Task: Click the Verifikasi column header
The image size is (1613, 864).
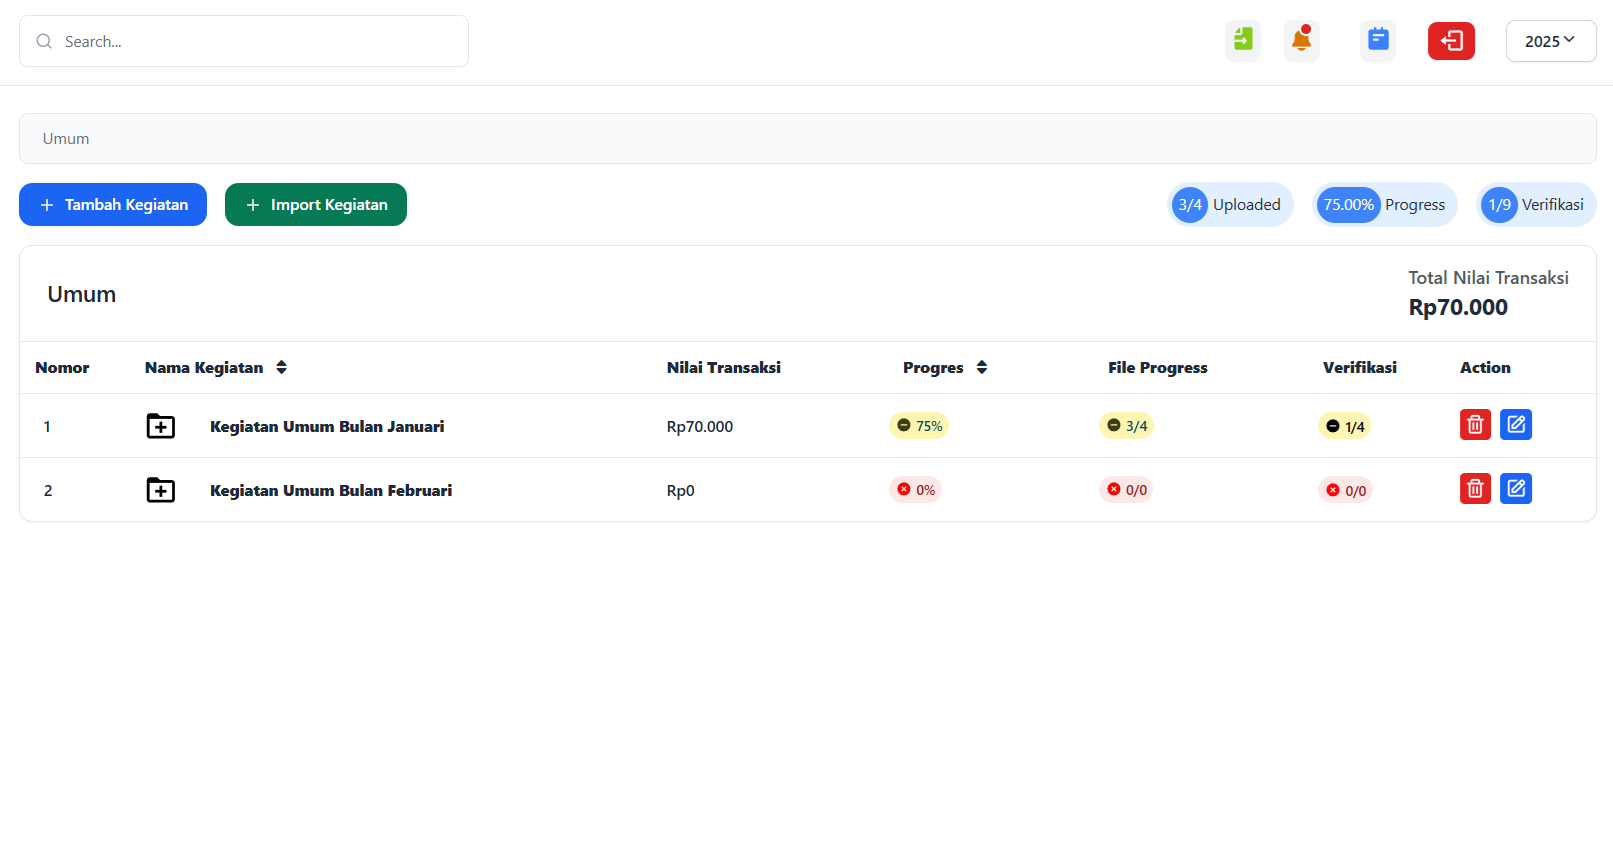Action: click(1360, 367)
